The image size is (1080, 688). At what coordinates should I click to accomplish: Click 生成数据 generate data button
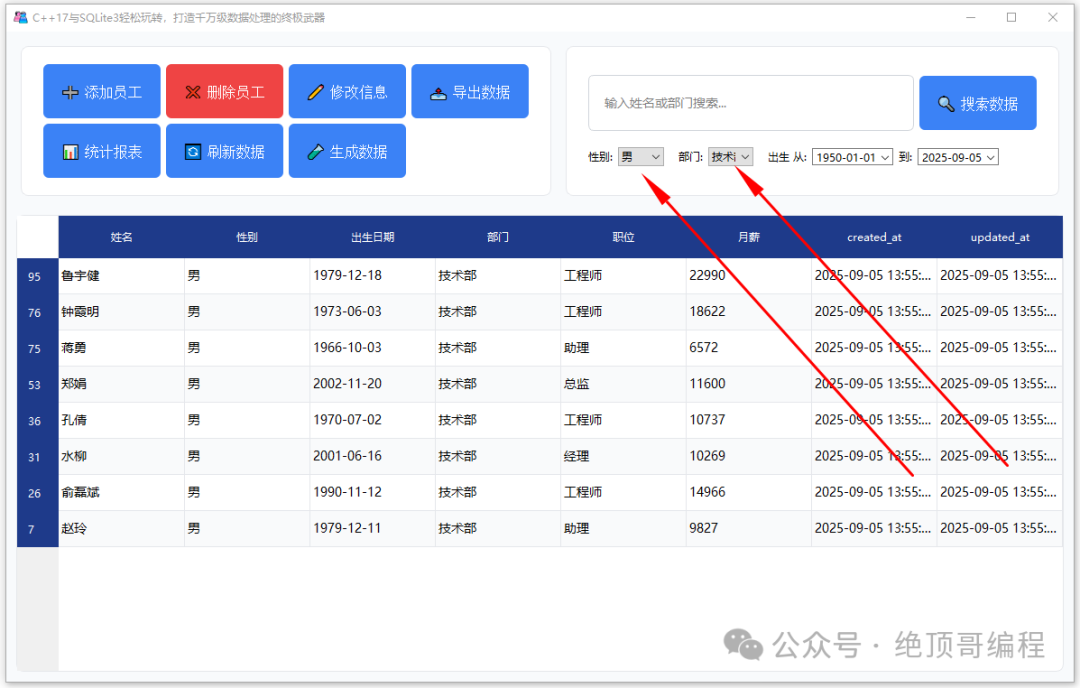point(347,152)
